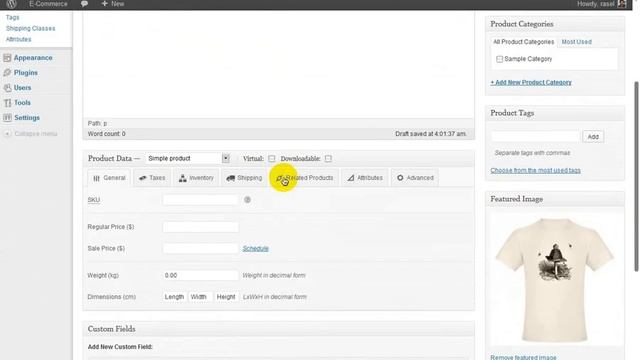Click the Users menu icon
The height and width of the screenshot is (360, 640).
7,88
